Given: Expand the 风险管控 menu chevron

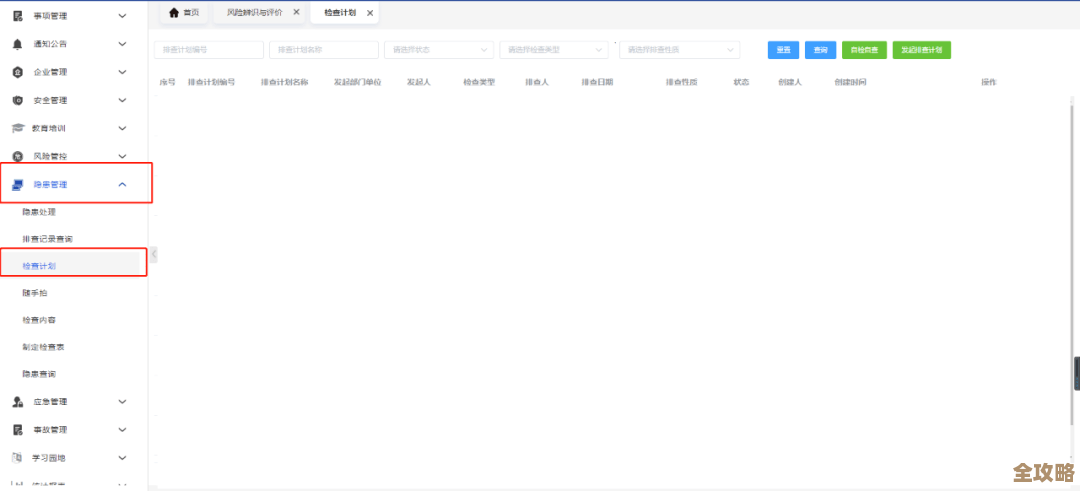Looking at the screenshot, I should 123,156.
